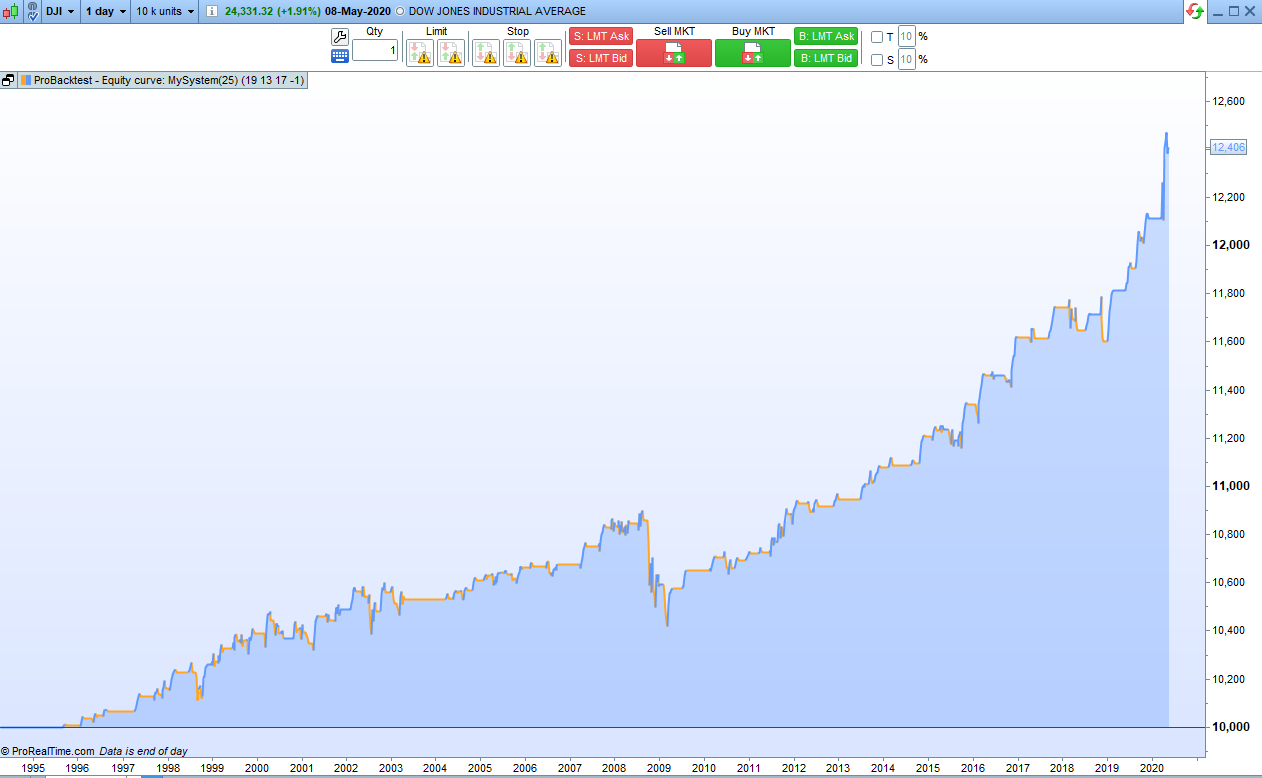Click the 12,406 current value price tag

pyautogui.click(x=1228, y=147)
